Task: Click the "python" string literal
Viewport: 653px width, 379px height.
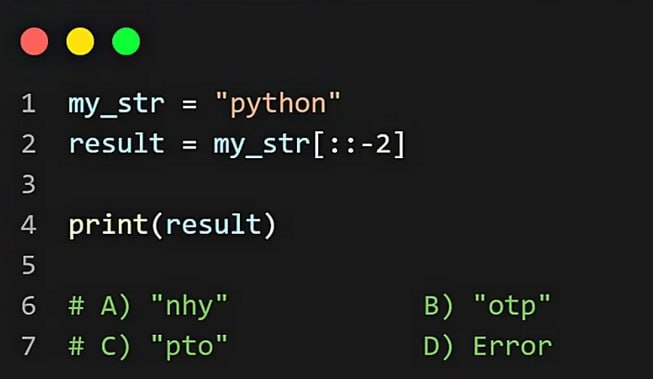Action: [278, 103]
